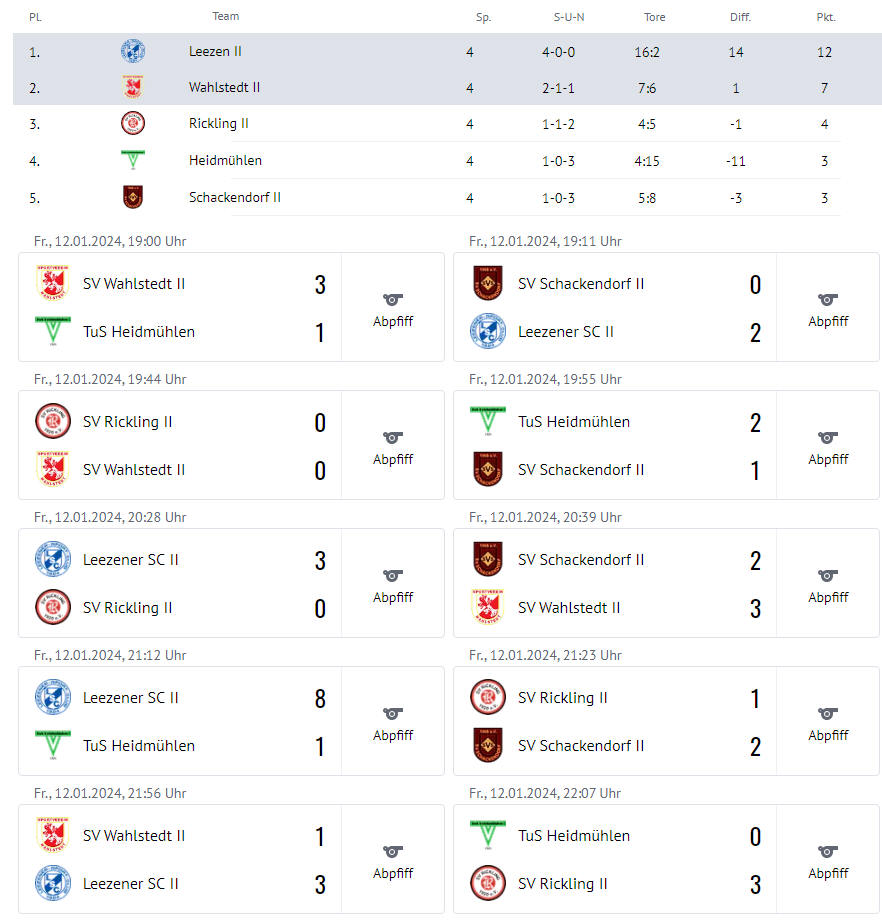Click the Wahlstedt II crest in the table
This screenshot has width=882, height=921.
click(x=133, y=87)
